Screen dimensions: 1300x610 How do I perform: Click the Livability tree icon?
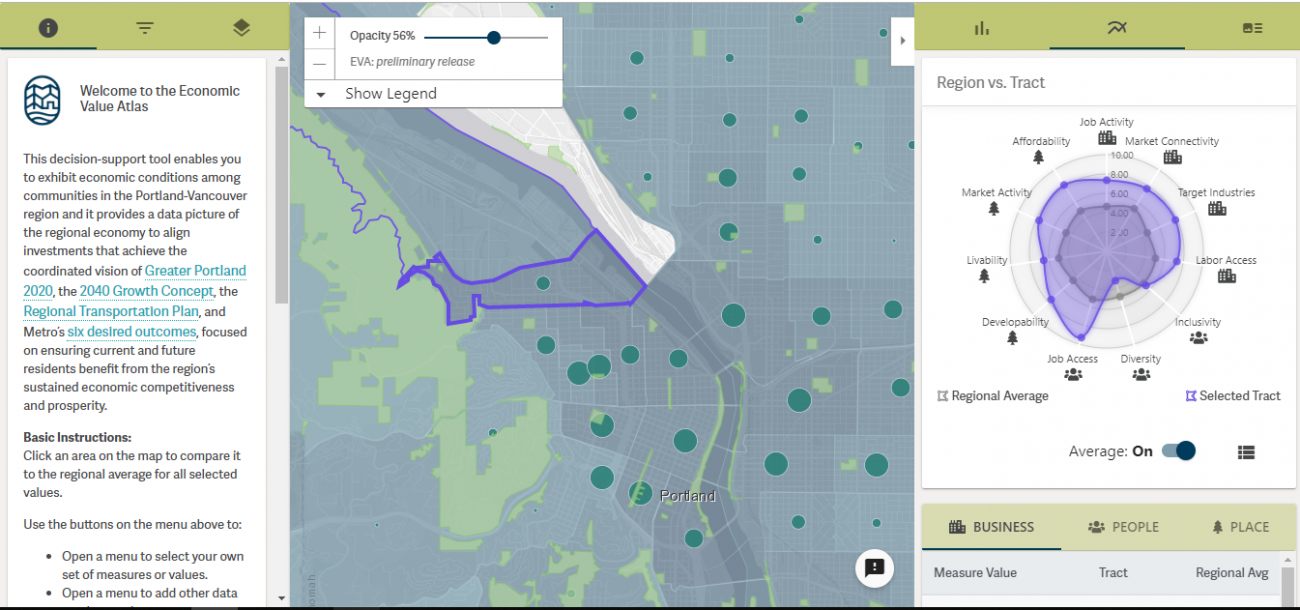(985, 276)
